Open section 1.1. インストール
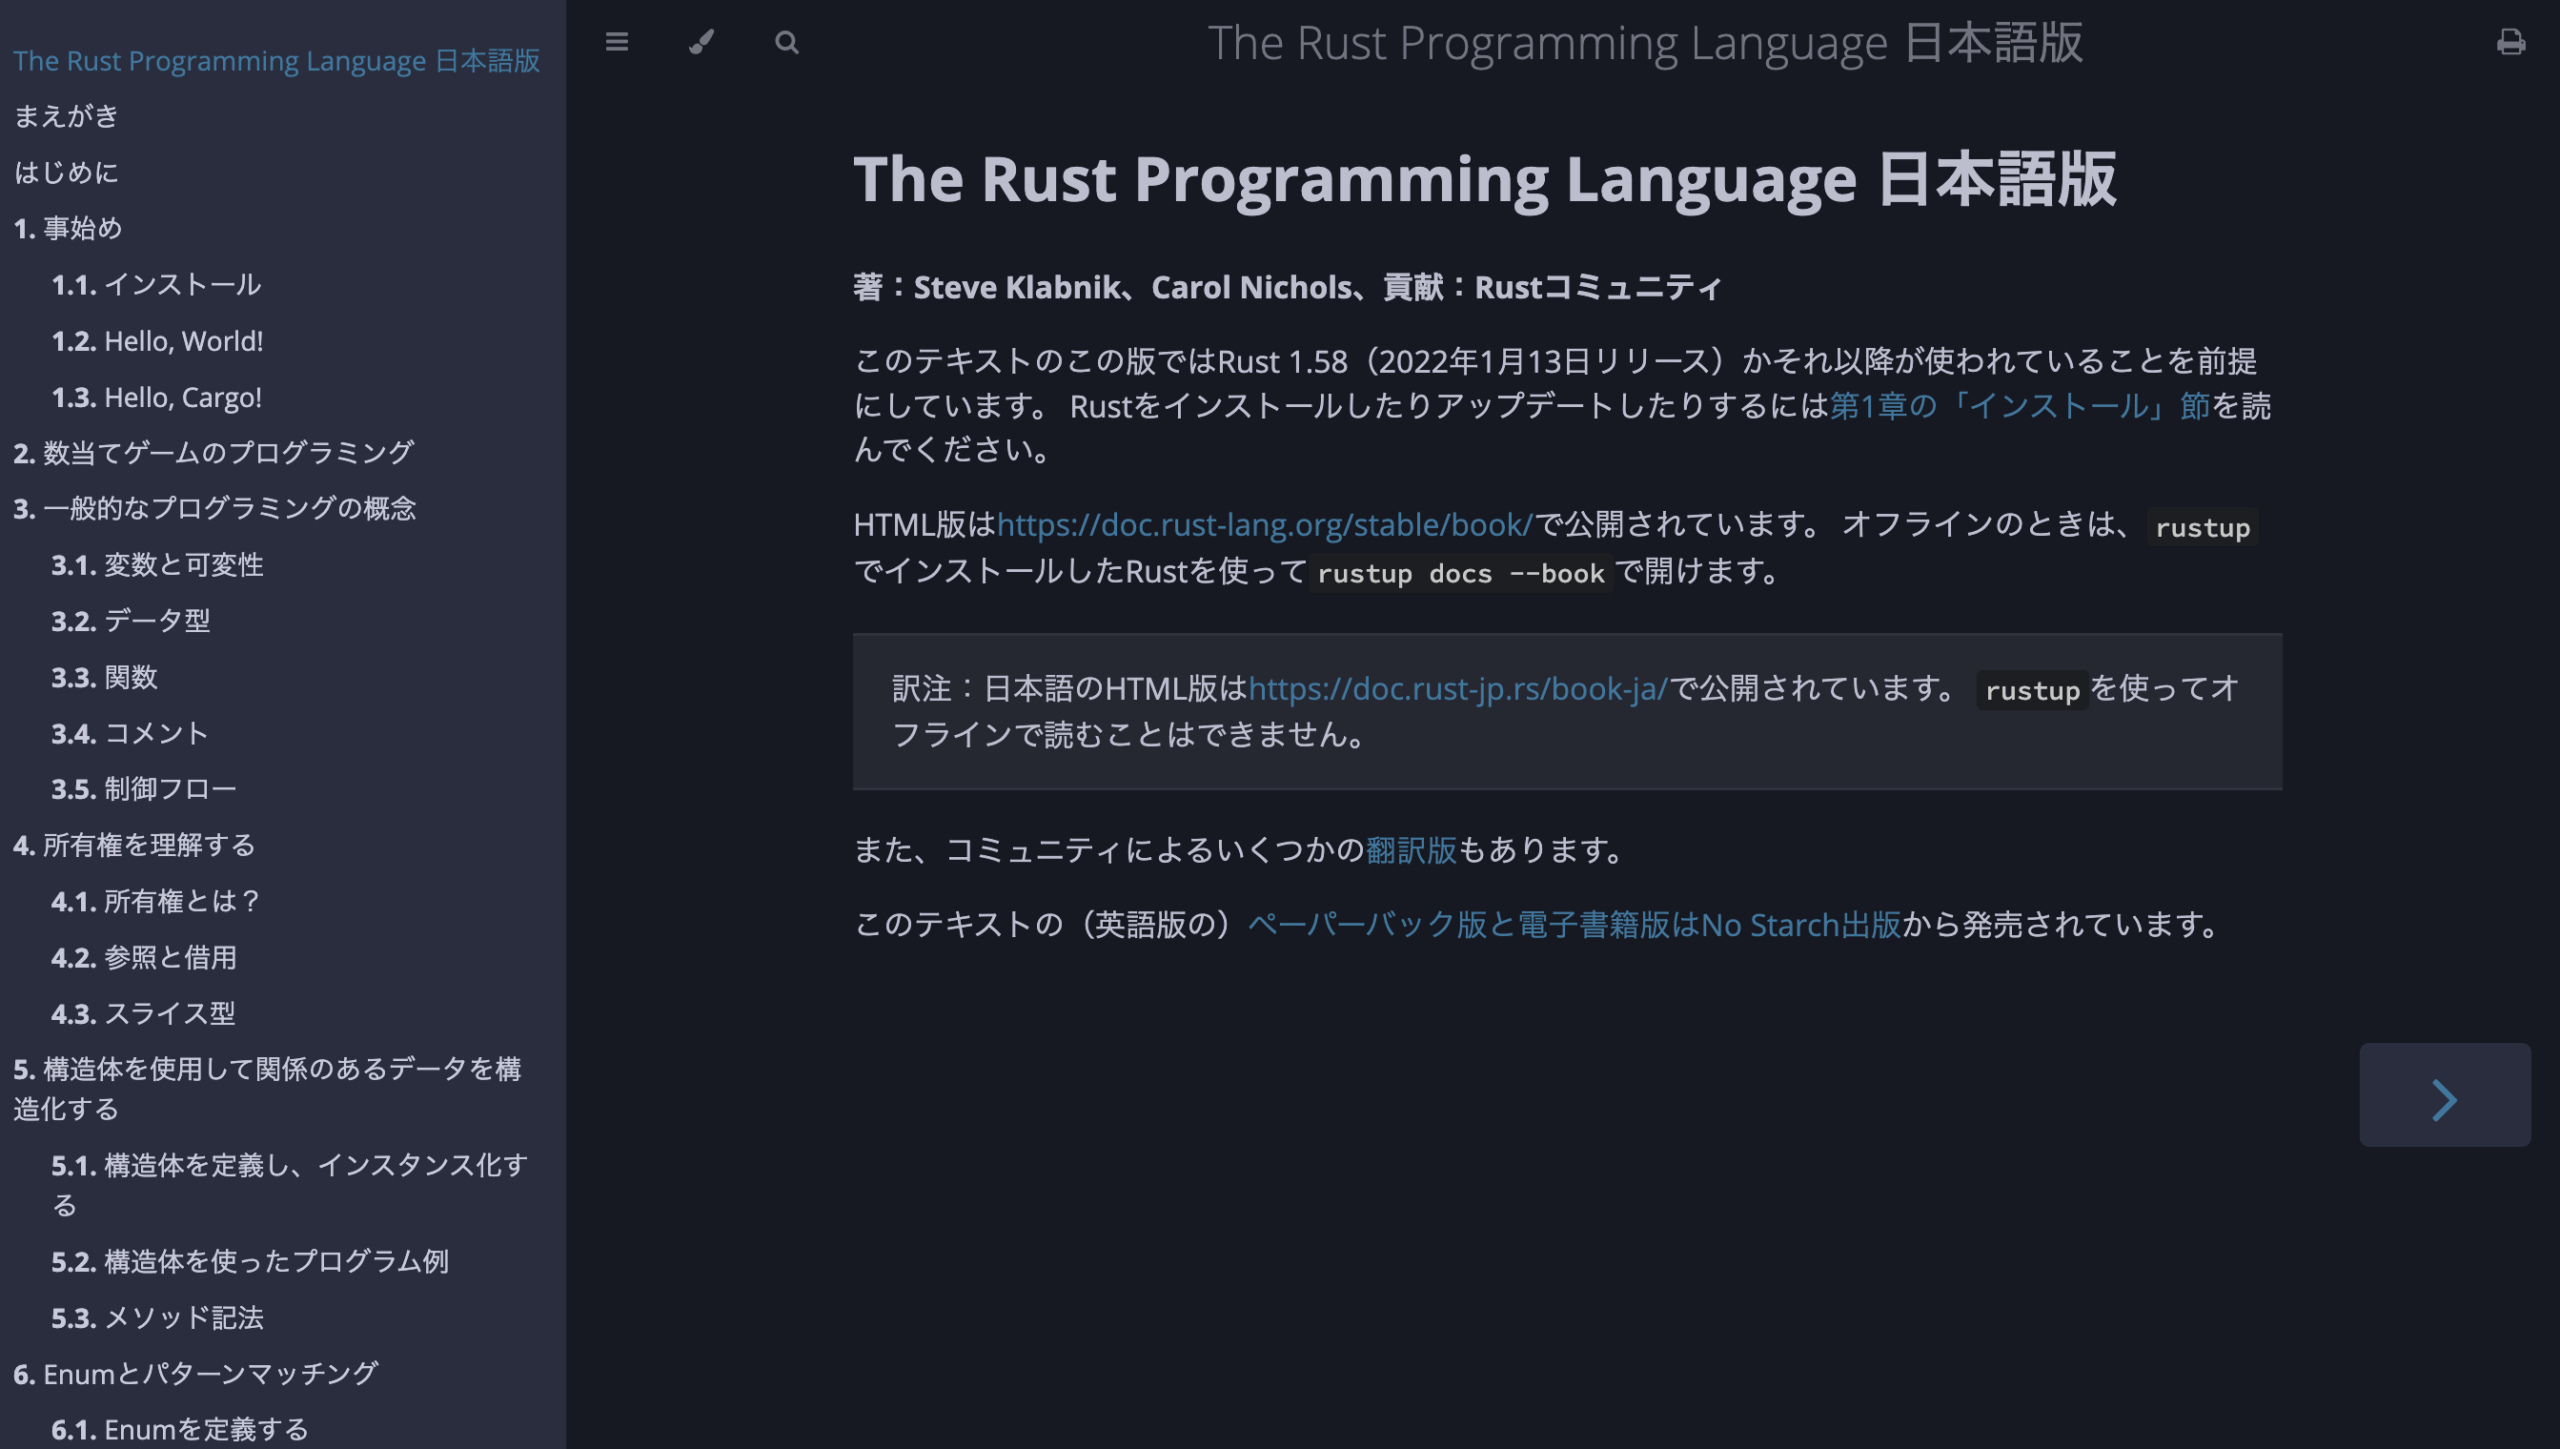Viewport: 2560px width, 1449px height. point(156,285)
